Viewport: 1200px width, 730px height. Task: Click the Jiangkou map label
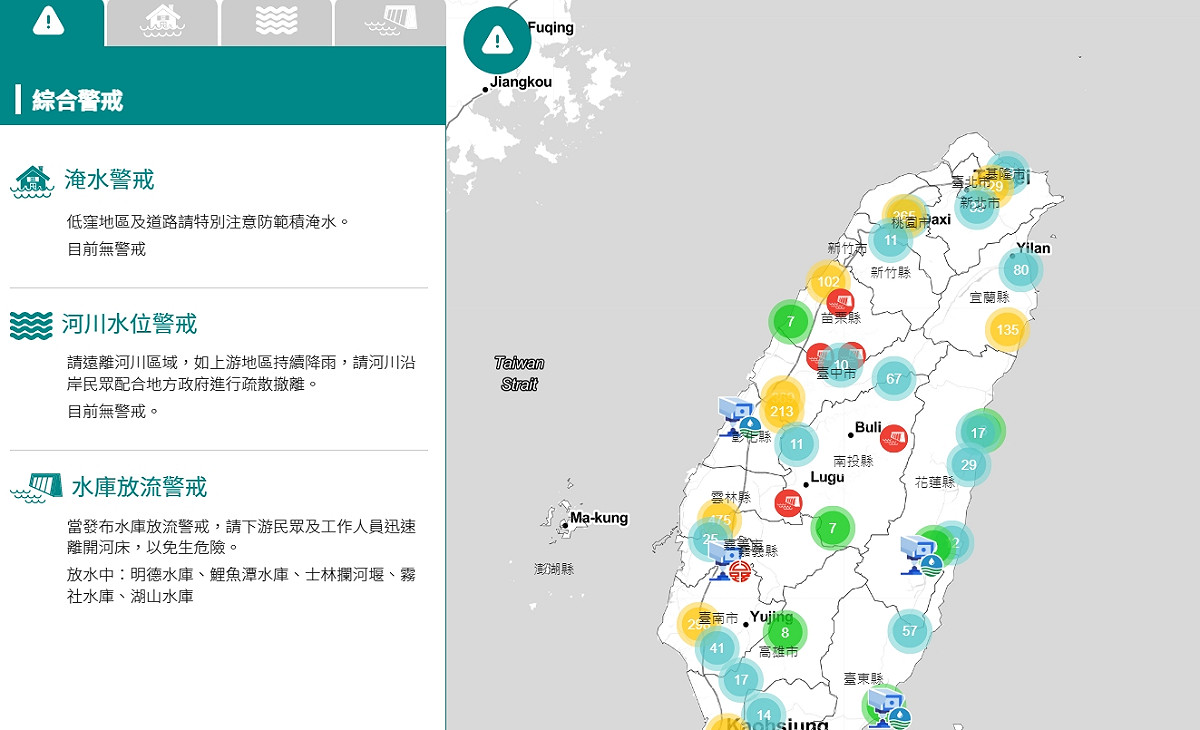(521, 82)
